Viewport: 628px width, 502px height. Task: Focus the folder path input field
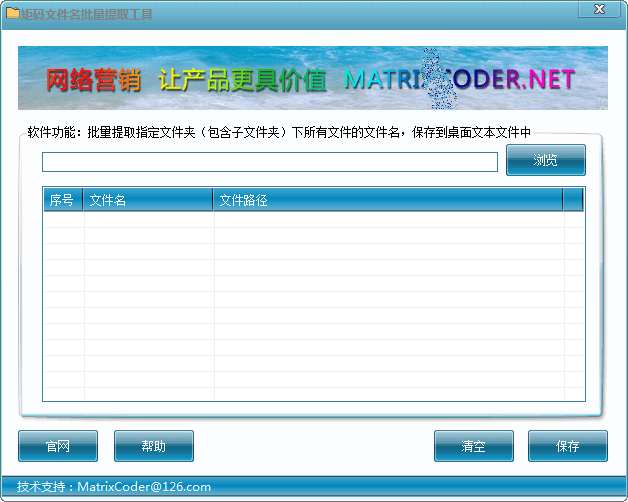tap(269, 162)
